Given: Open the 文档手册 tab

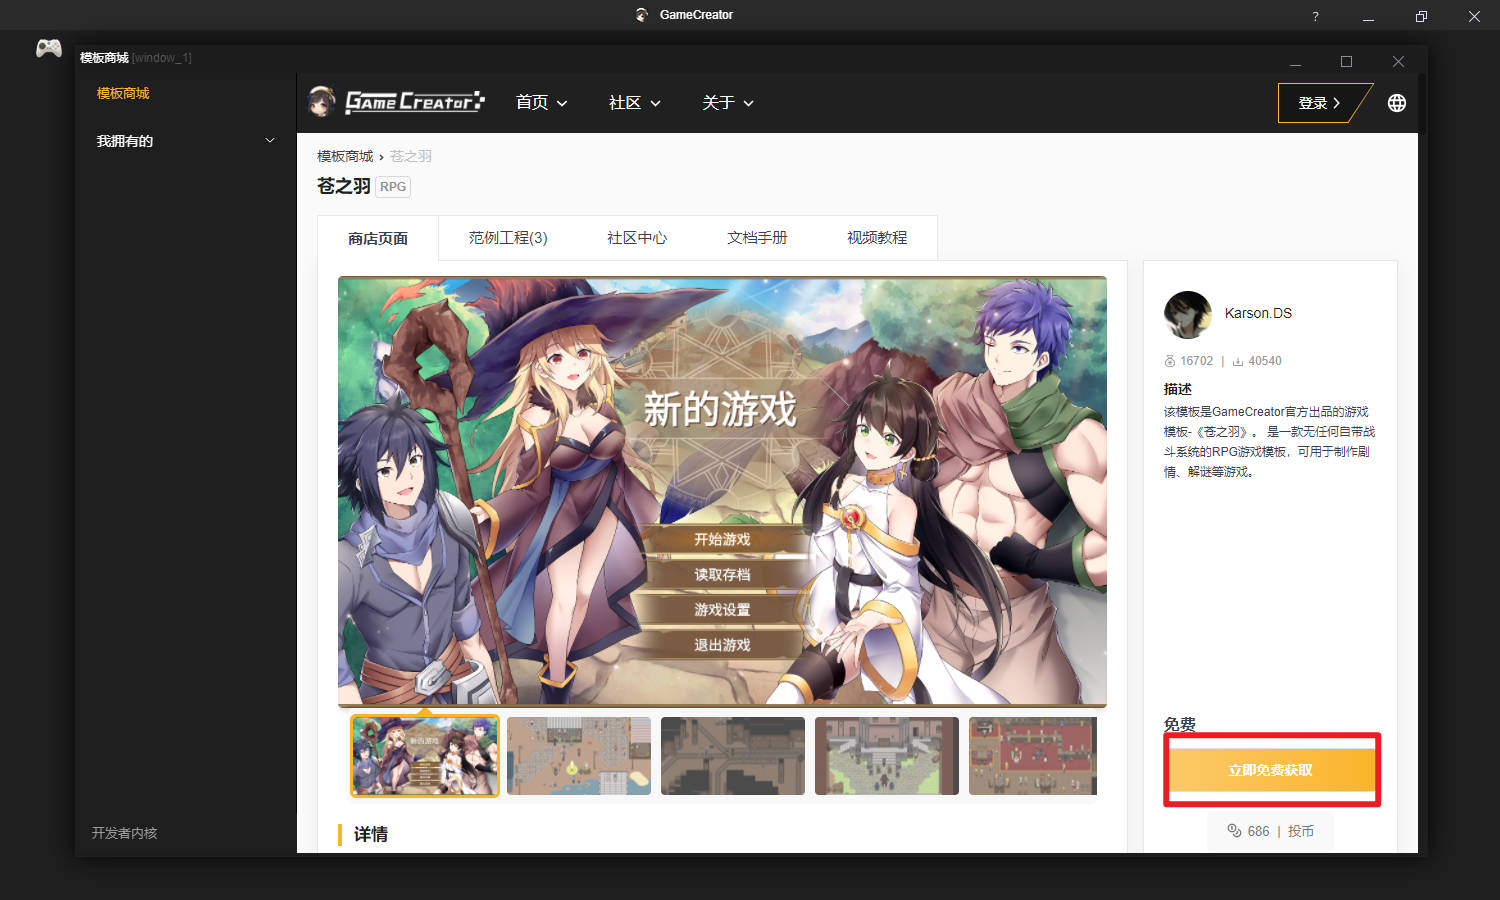Looking at the screenshot, I should click(757, 238).
